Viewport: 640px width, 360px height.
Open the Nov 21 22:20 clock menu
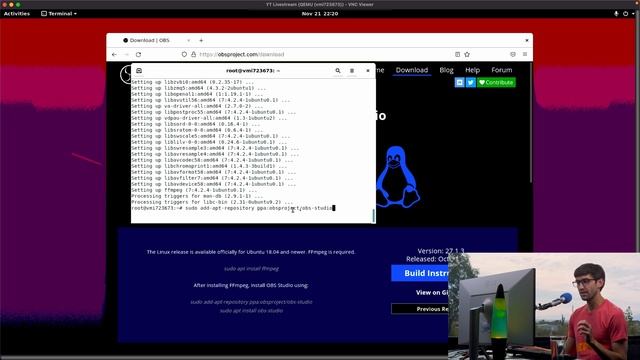pos(320,13)
